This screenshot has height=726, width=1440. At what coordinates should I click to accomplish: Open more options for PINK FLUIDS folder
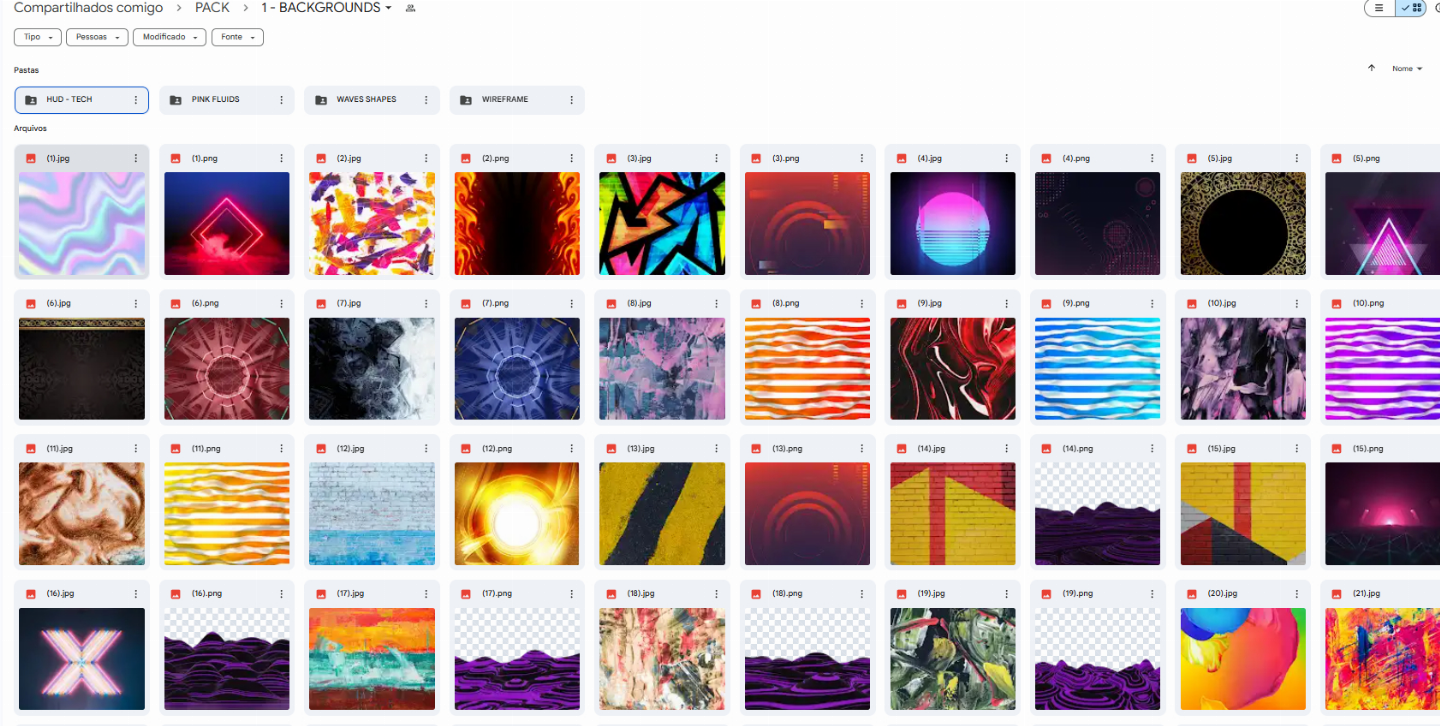tap(282, 100)
